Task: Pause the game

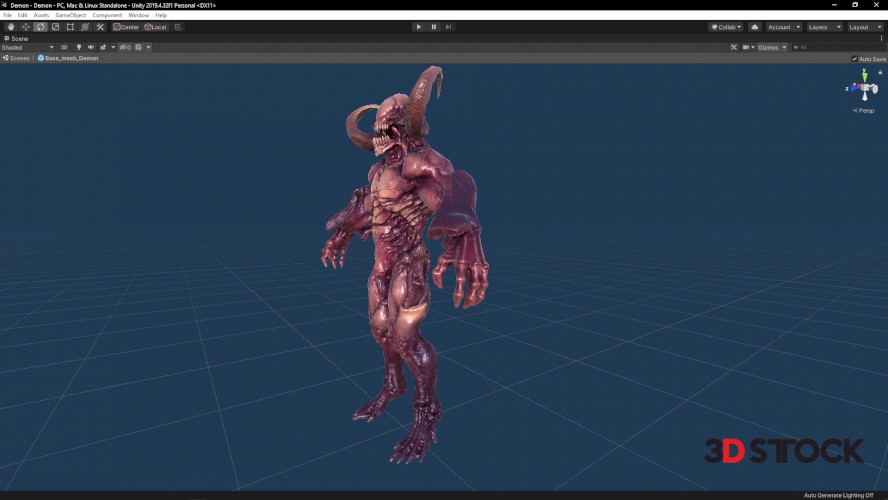Action: pyautogui.click(x=434, y=27)
